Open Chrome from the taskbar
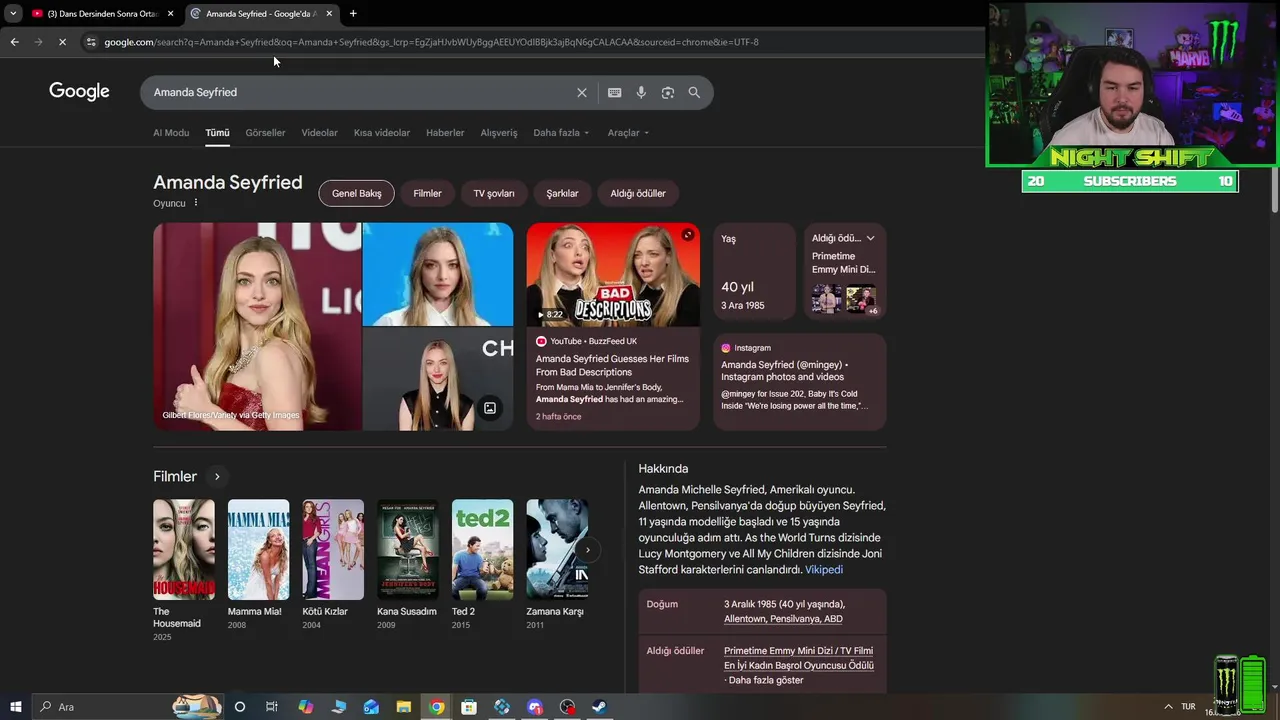The height and width of the screenshot is (720, 1280). click(437, 707)
